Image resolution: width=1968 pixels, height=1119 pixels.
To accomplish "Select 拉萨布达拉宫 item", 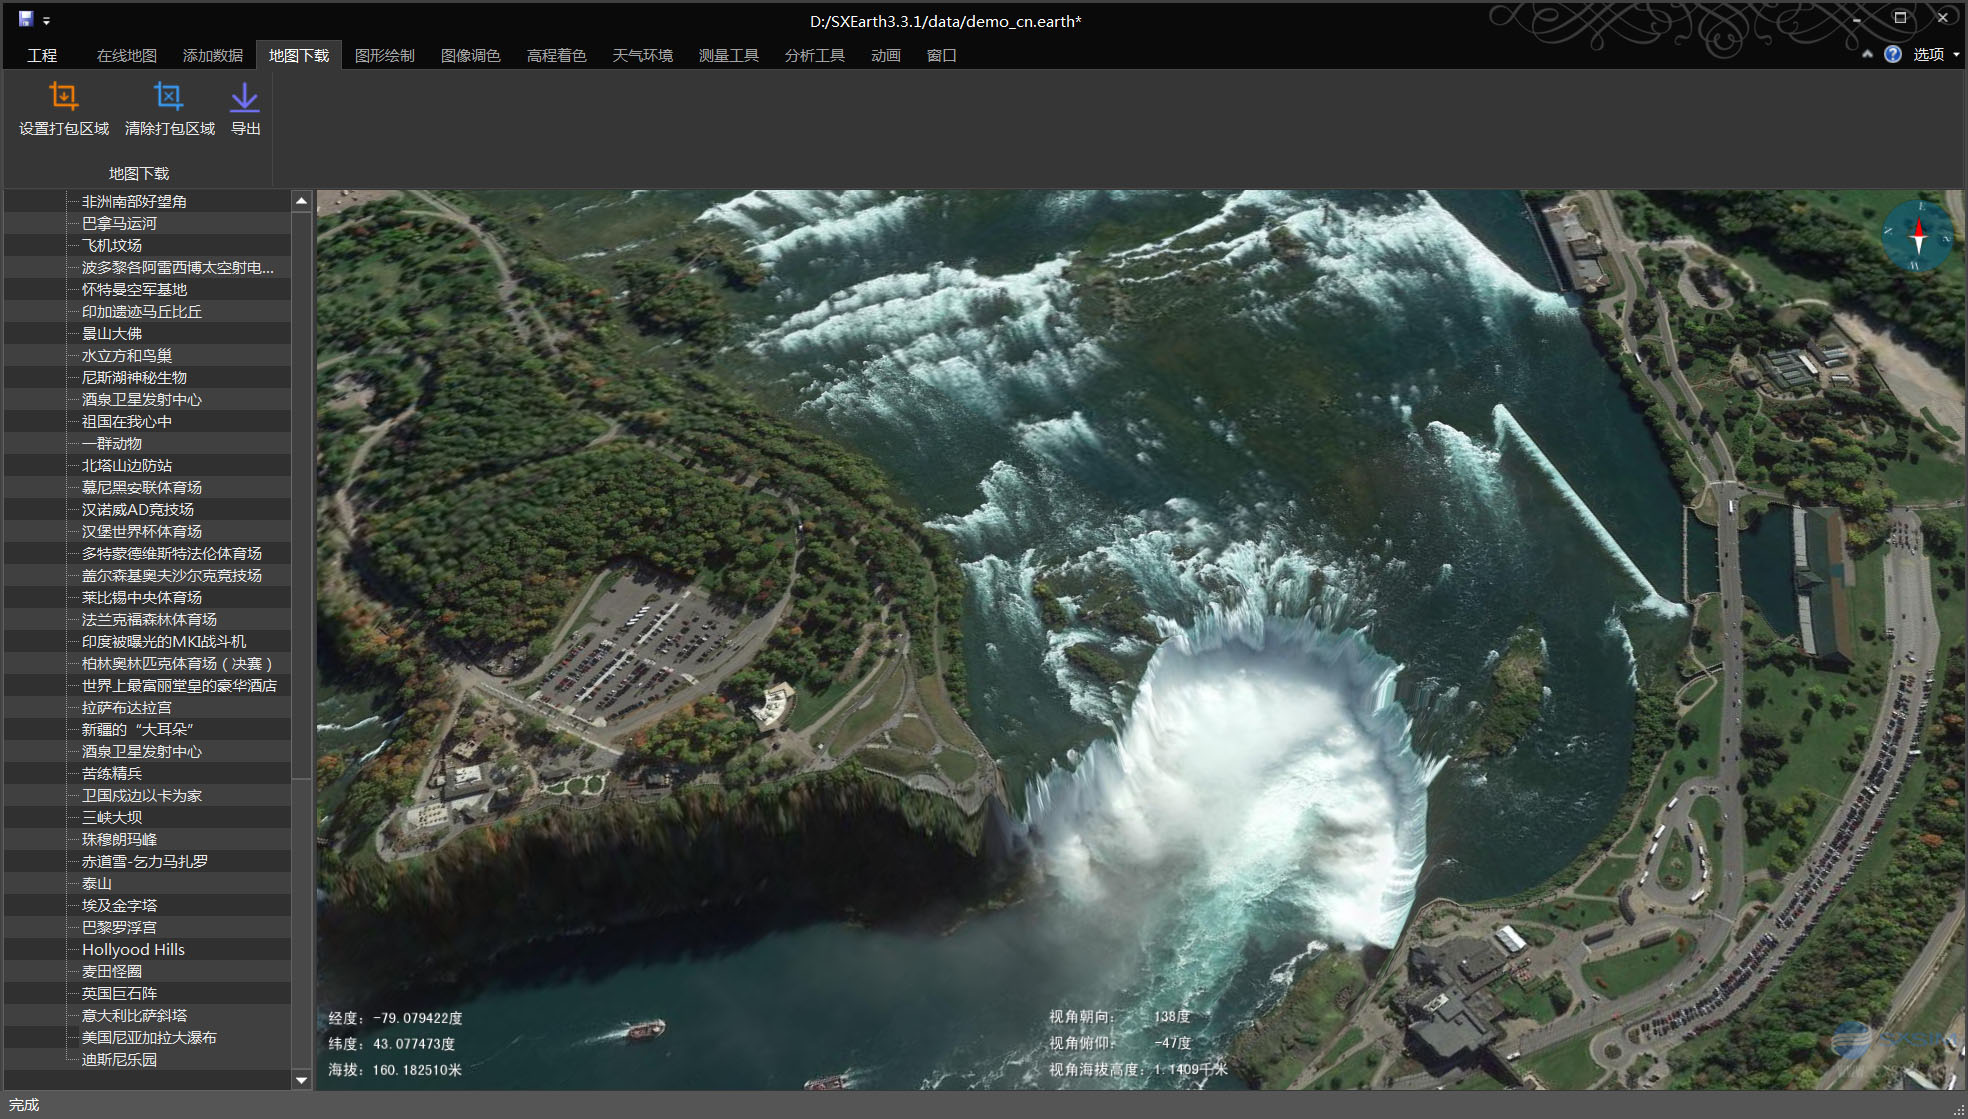I will (x=127, y=707).
